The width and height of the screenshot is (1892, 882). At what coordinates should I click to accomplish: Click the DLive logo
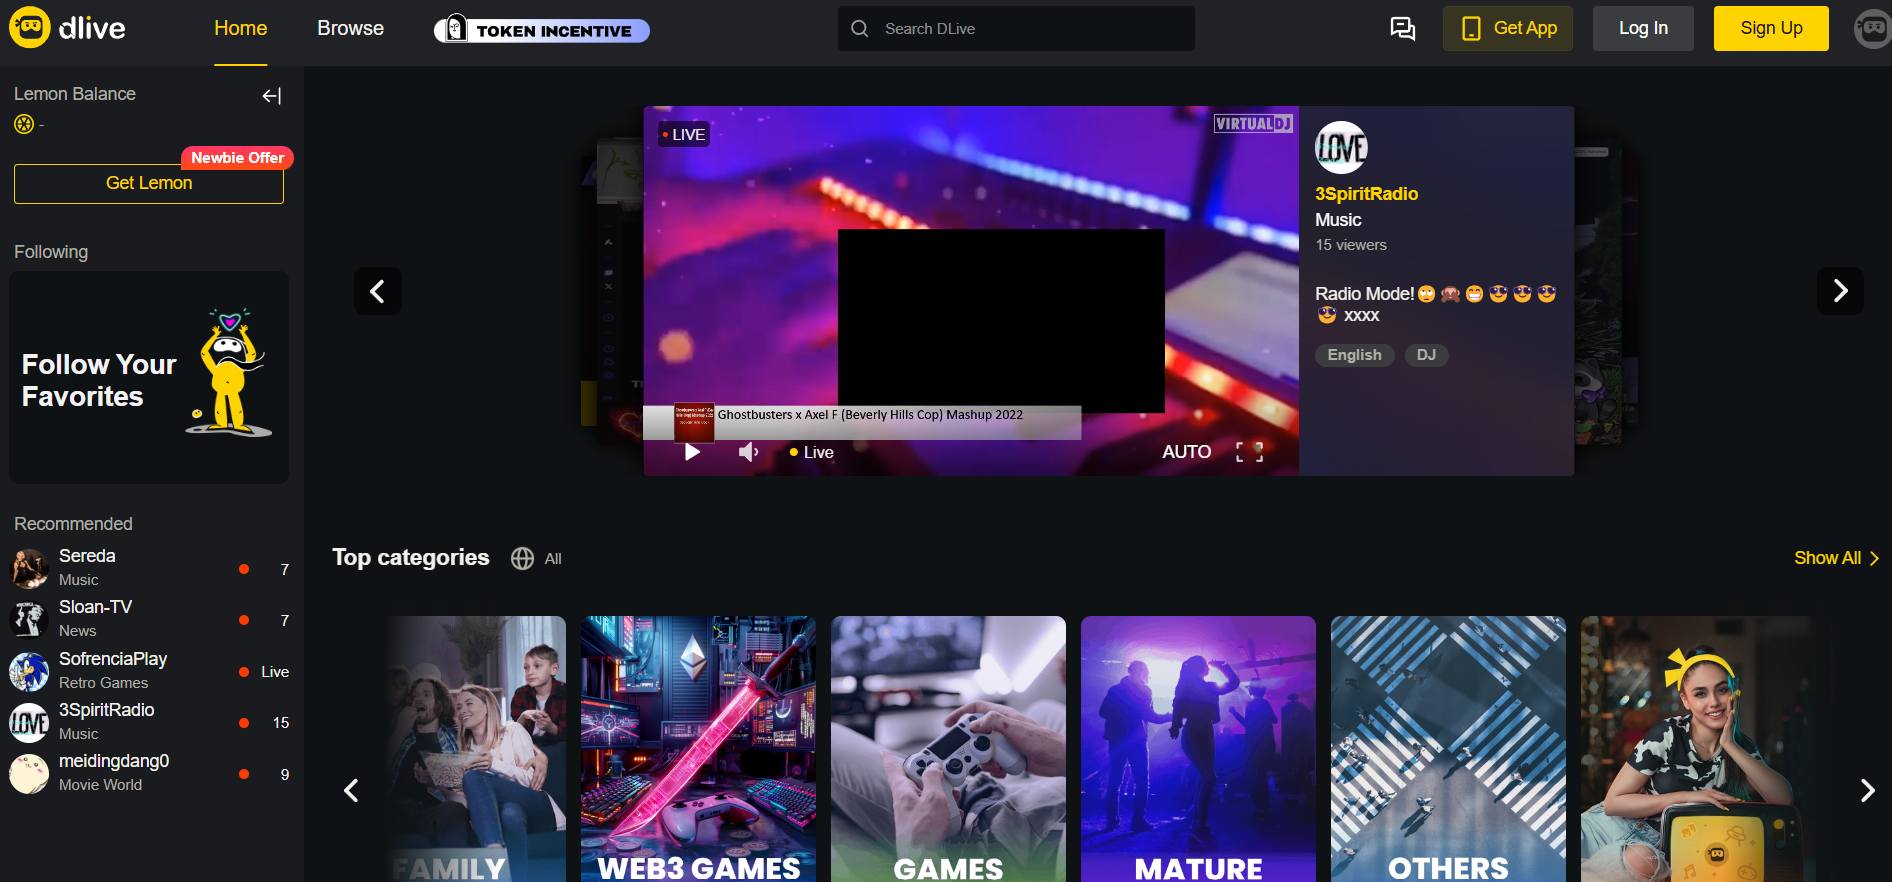click(68, 28)
